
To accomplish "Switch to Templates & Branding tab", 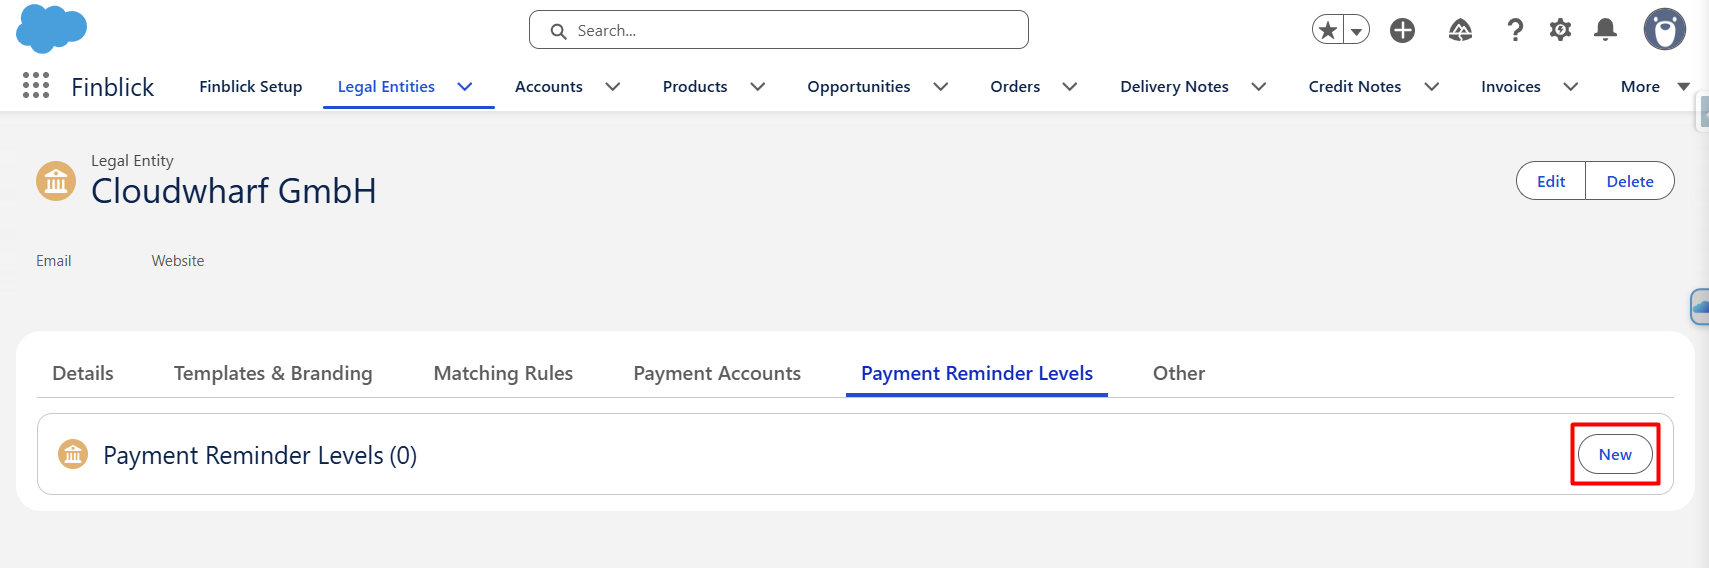I will (273, 373).
